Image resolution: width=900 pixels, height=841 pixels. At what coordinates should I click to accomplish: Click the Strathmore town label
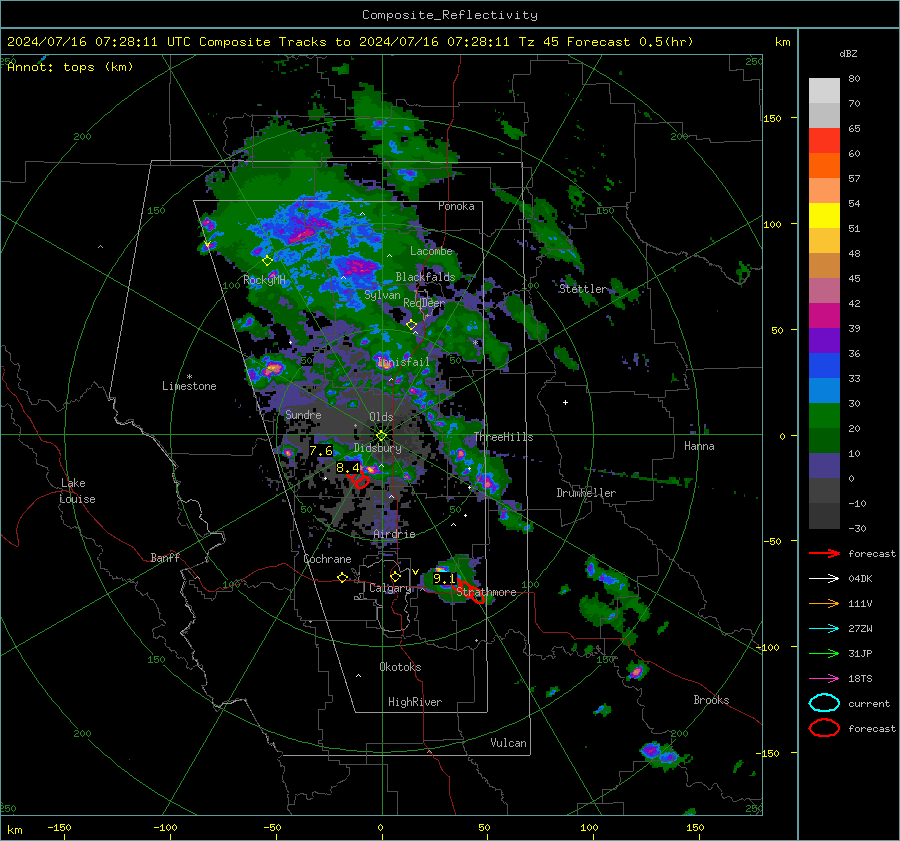tap(487, 592)
